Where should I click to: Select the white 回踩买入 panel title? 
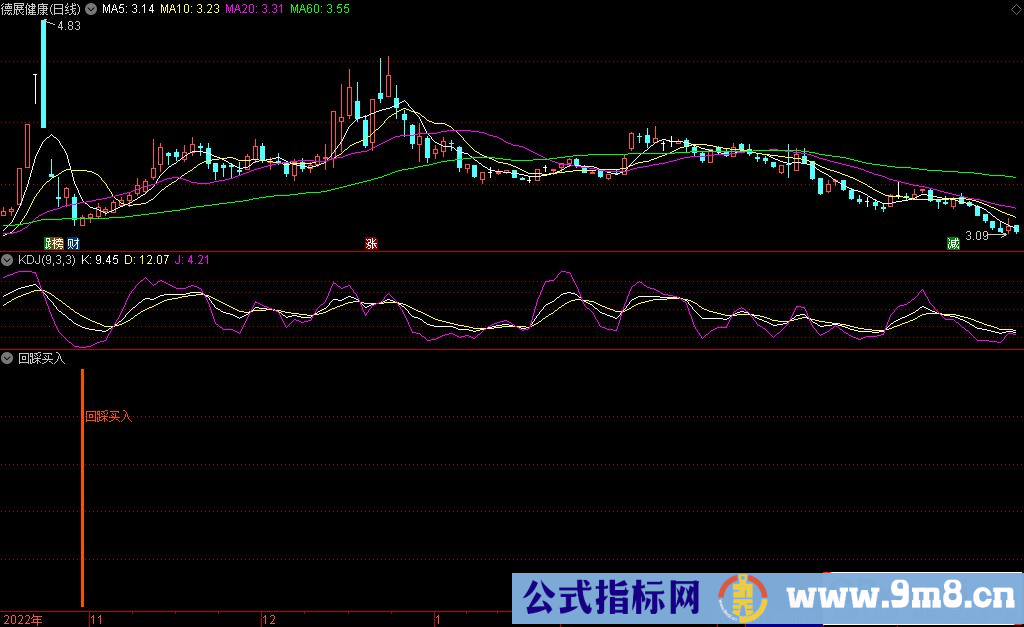coord(41,358)
